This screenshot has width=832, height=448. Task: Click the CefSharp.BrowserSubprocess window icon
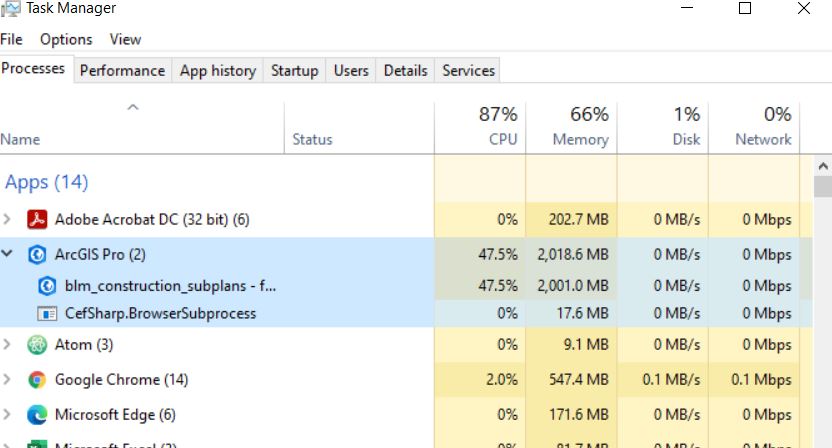47,314
